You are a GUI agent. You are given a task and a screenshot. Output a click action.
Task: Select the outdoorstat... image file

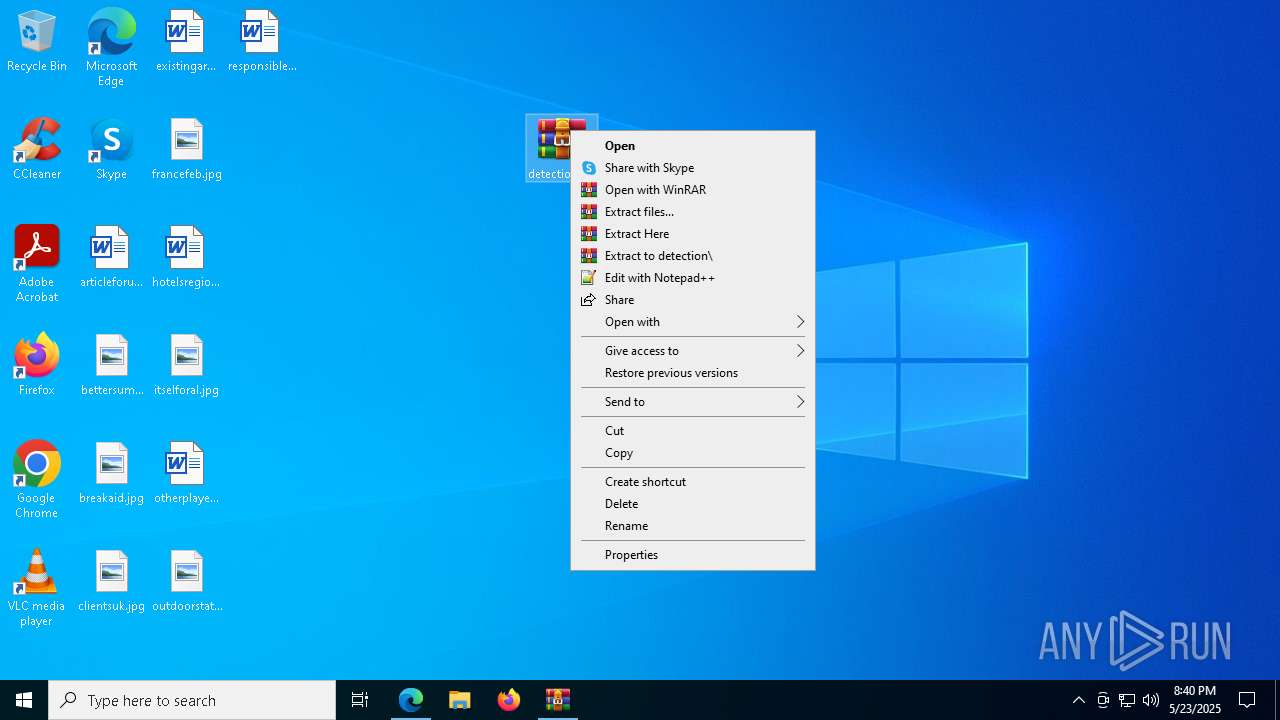point(187,582)
